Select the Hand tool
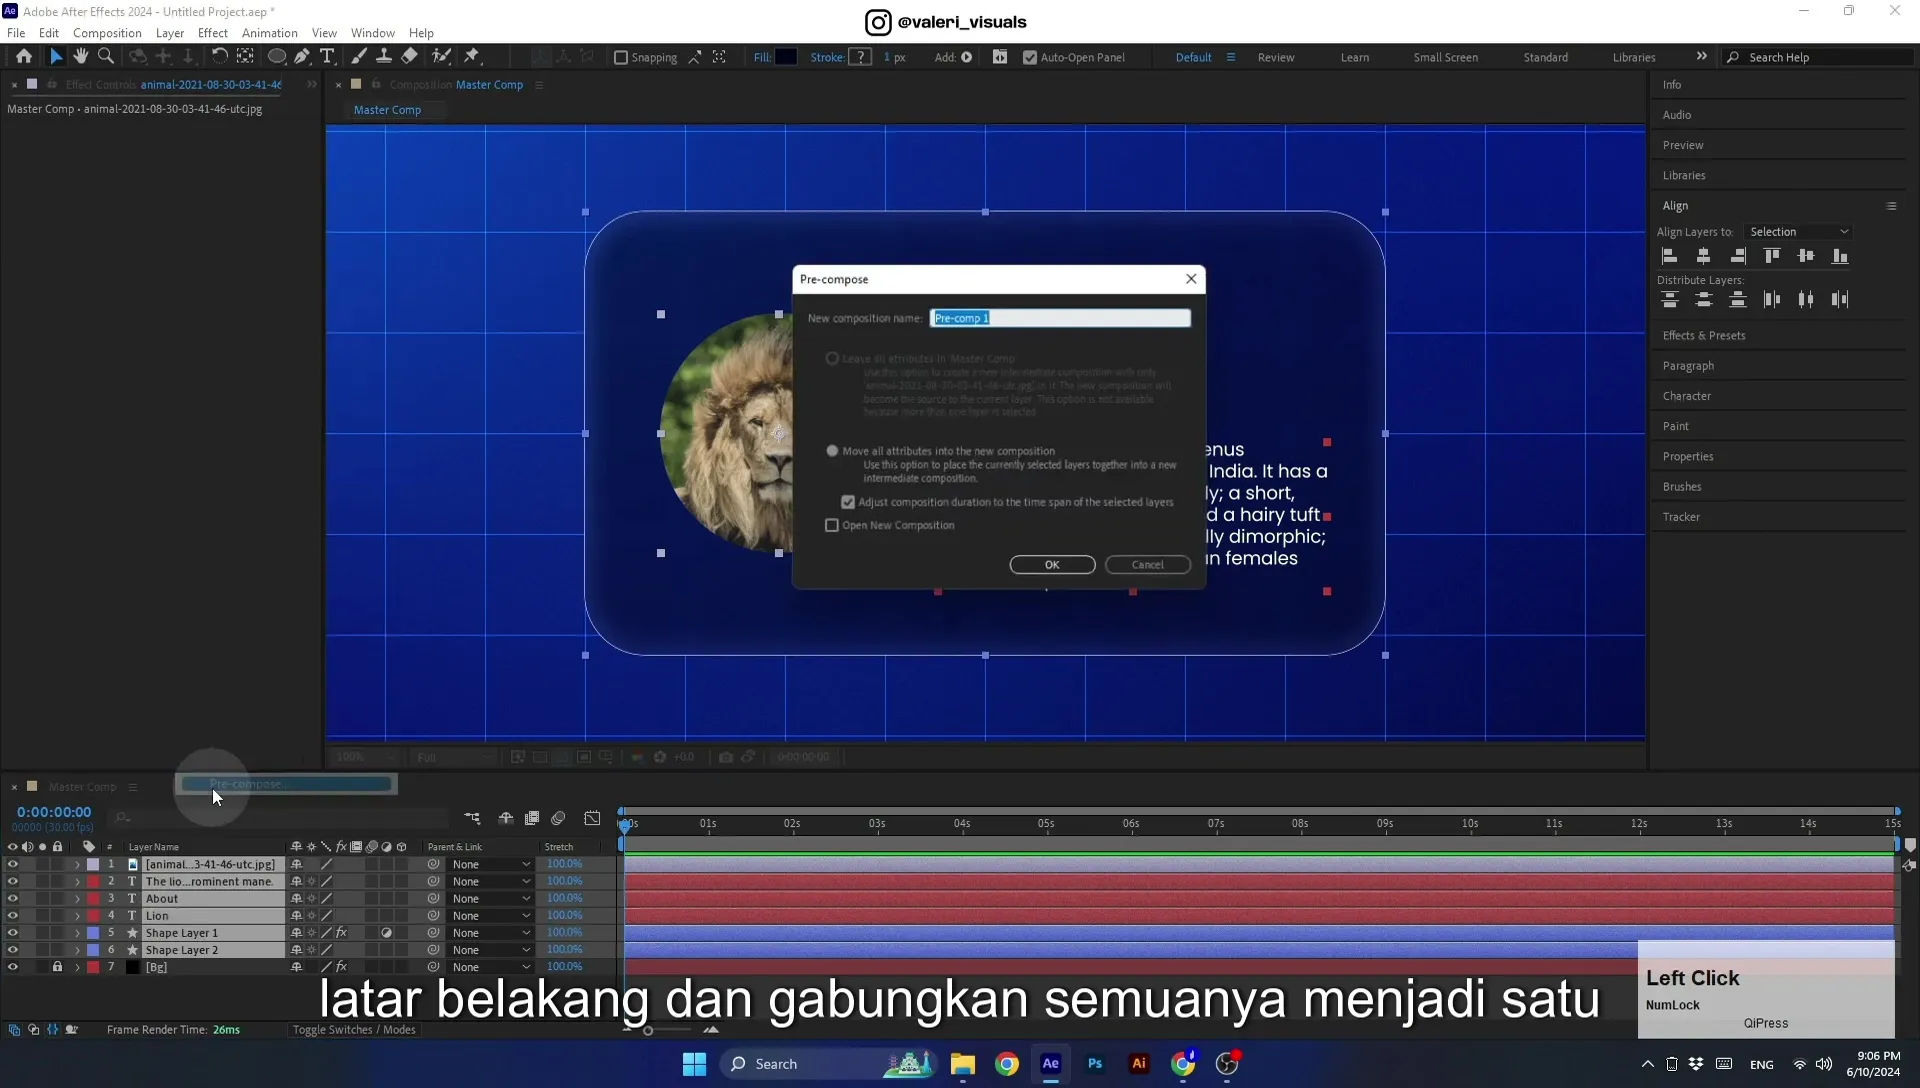The image size is (1920, 1088). click(81, 57)
